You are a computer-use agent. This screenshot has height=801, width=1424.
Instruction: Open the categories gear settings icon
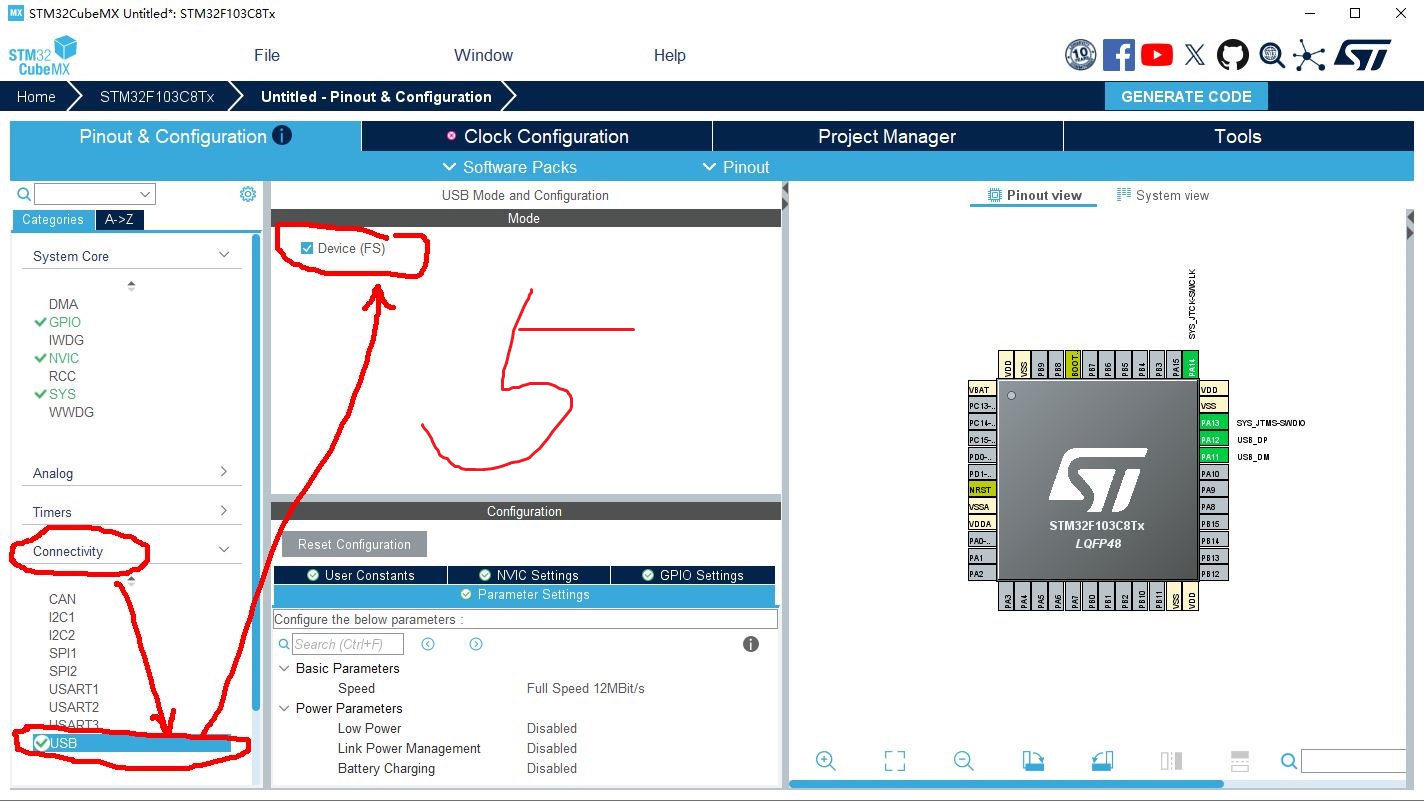point(248,194)
